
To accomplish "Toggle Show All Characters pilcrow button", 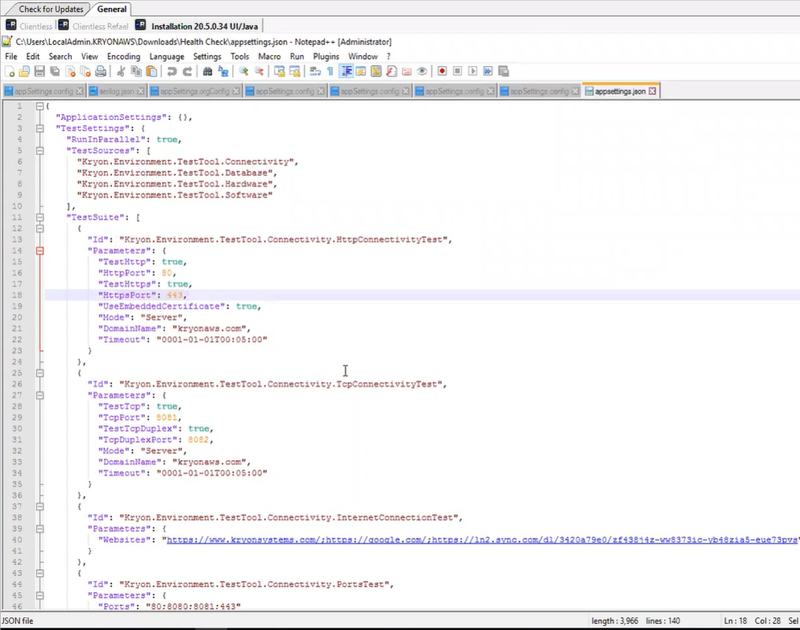I will (x=330, y=72).
